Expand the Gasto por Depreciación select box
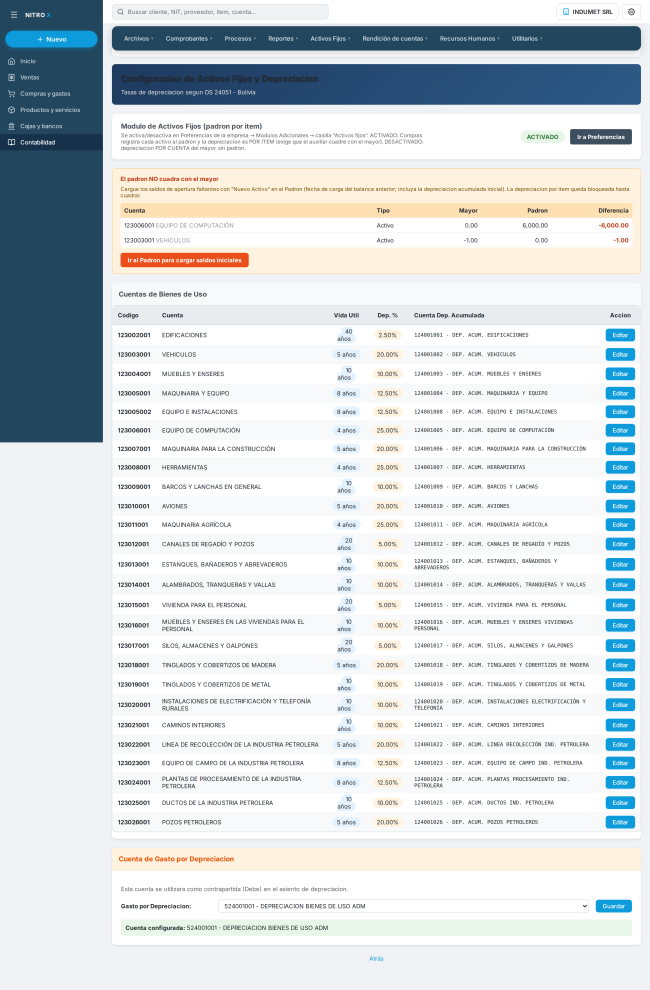 403,906
